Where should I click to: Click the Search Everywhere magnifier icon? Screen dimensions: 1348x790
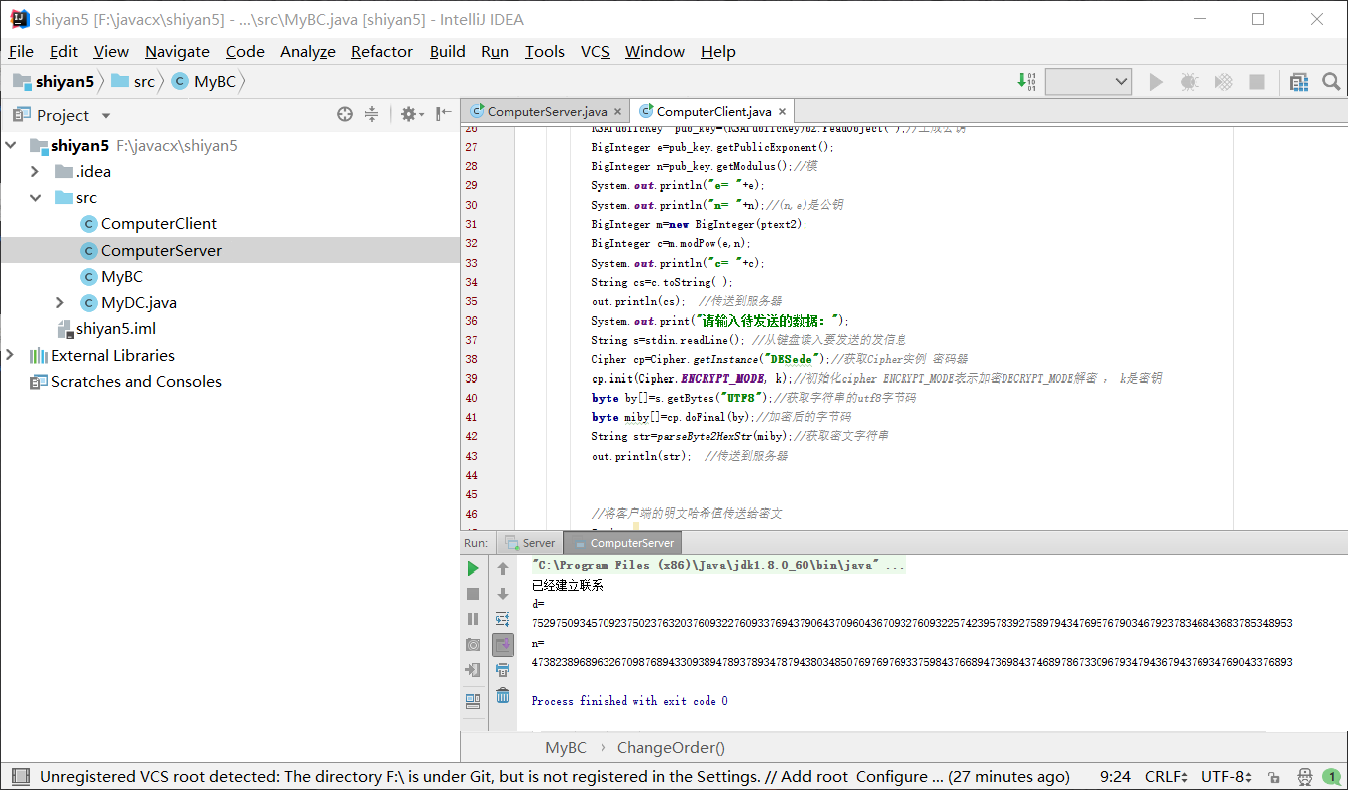(1331, 82)
